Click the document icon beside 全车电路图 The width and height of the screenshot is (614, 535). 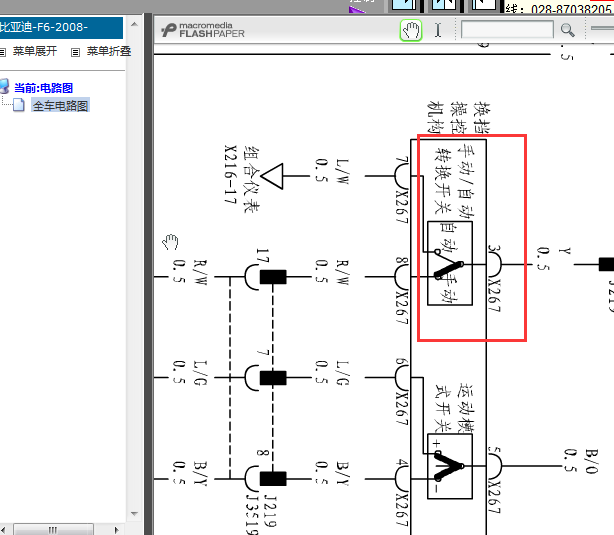point(18,105)
